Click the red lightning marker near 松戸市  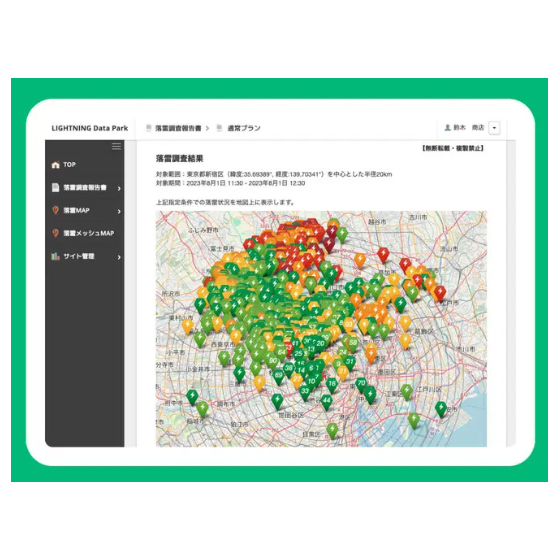tap(440, 293)
